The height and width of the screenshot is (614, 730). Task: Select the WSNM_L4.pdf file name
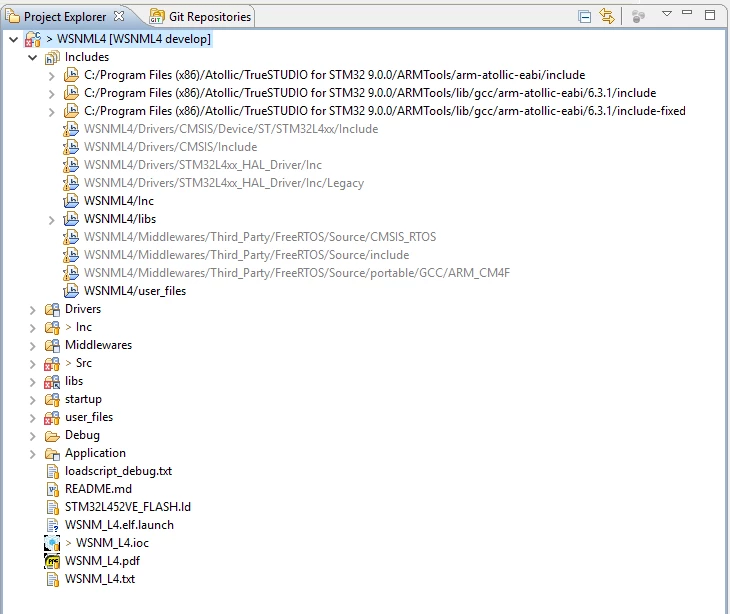coord(102,561)
